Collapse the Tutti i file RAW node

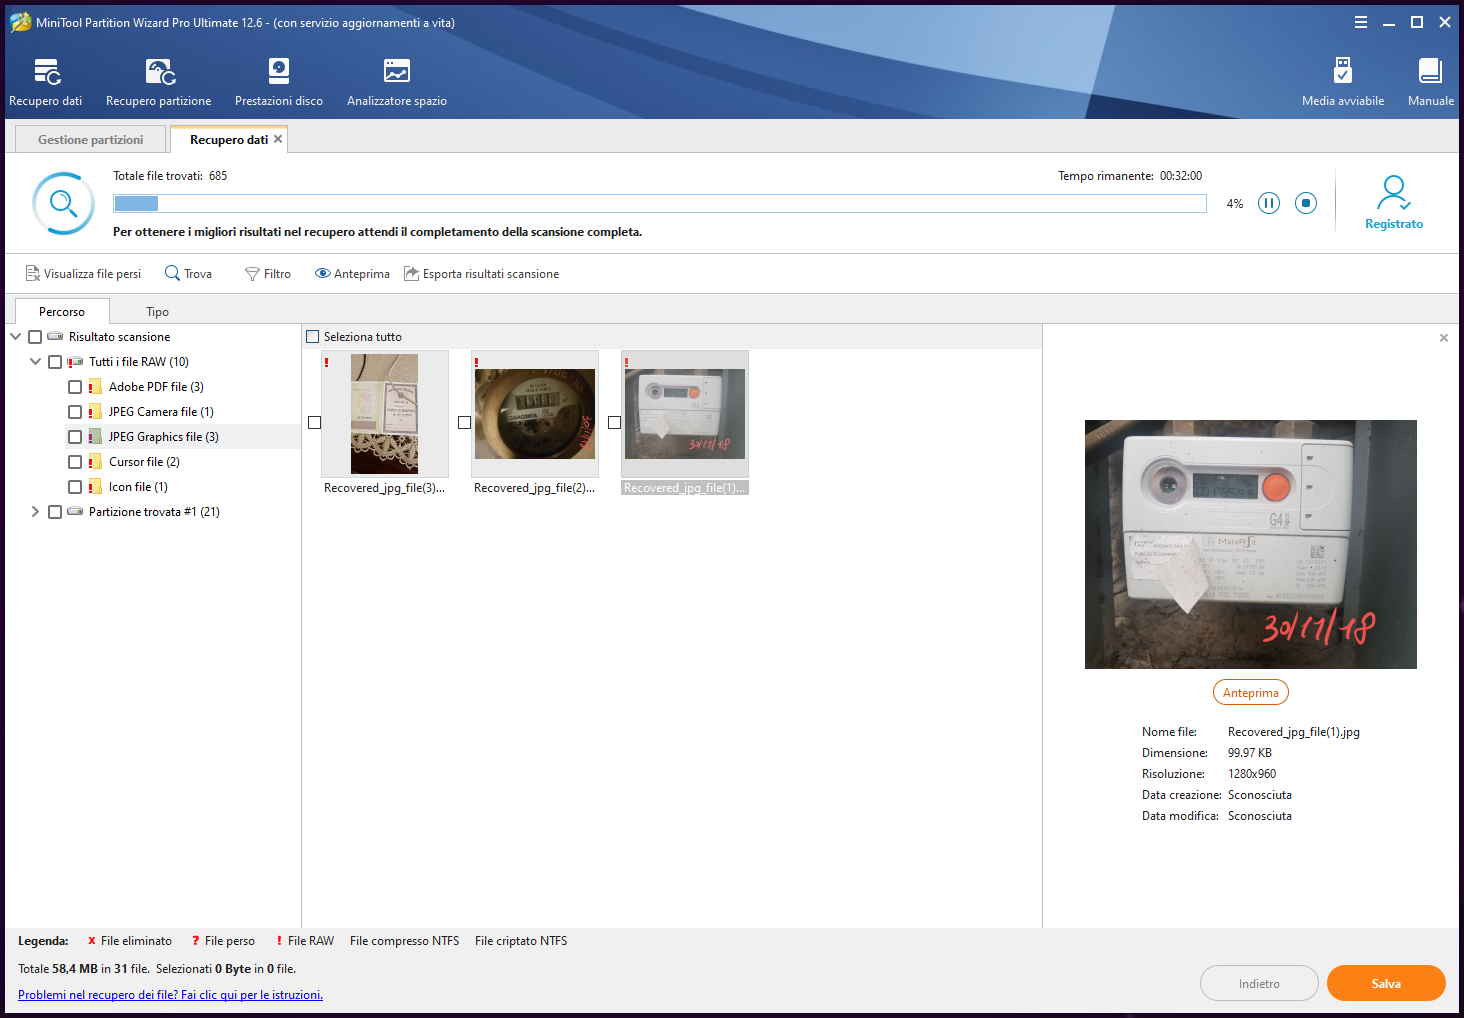point(35,362)
